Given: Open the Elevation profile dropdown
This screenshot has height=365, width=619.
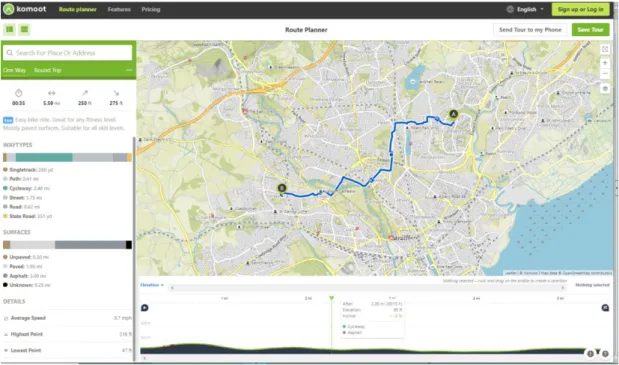Looking at the screenshot, I should point(152,285).
